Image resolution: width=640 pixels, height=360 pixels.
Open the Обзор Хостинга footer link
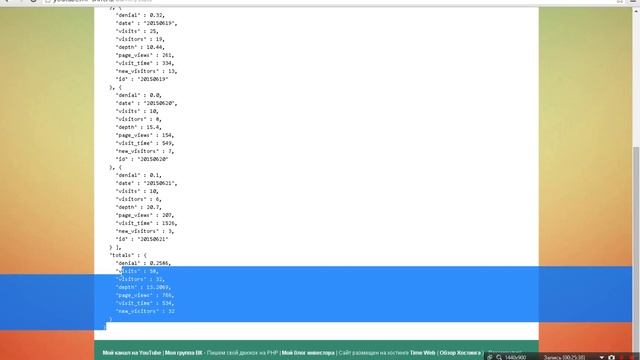[460, 353]
